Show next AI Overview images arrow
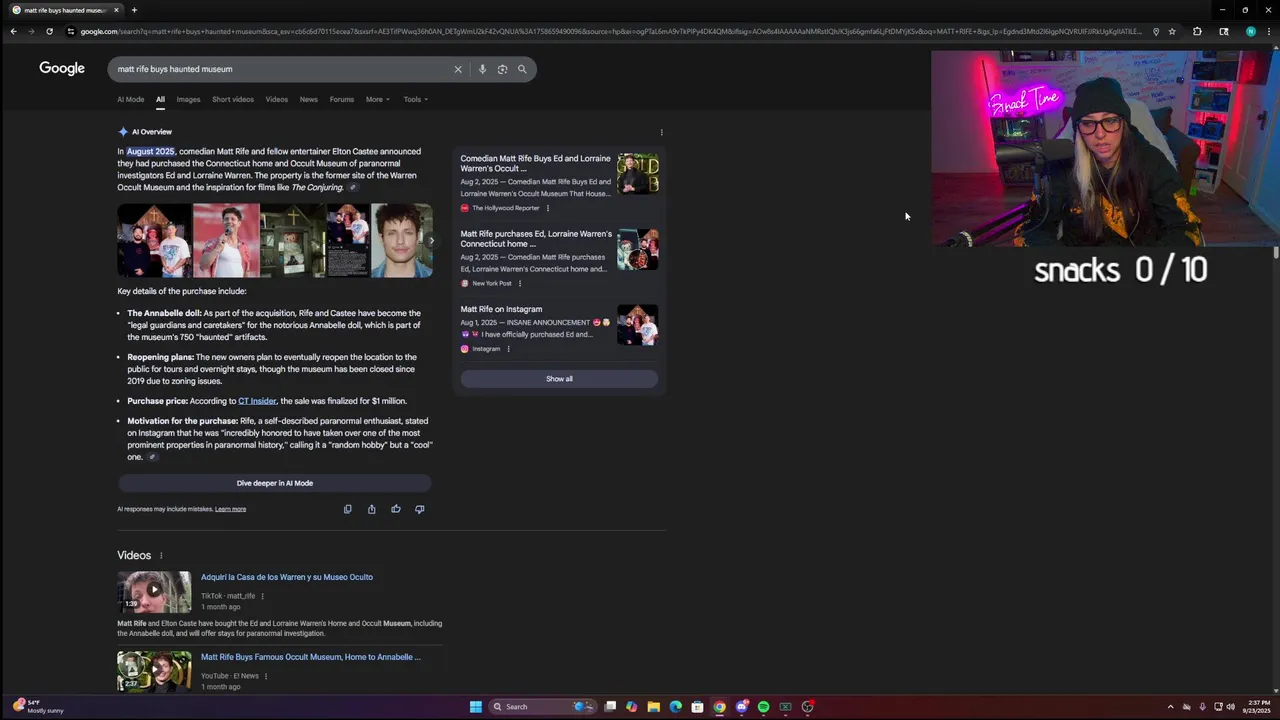1280x720 pixels. (x=431, y=241)
